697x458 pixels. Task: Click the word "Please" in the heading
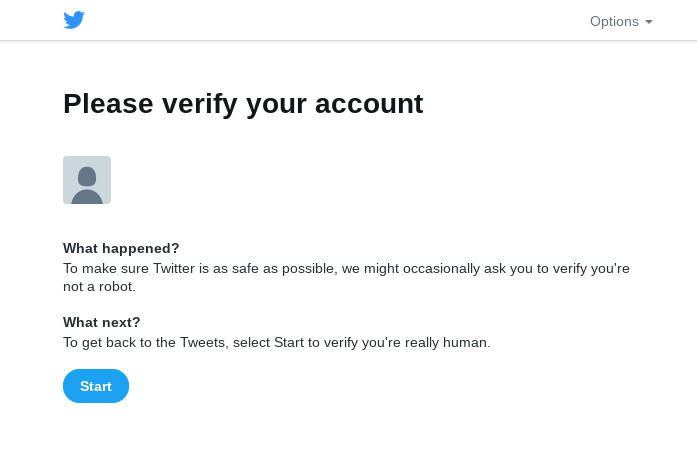(106, 103)
